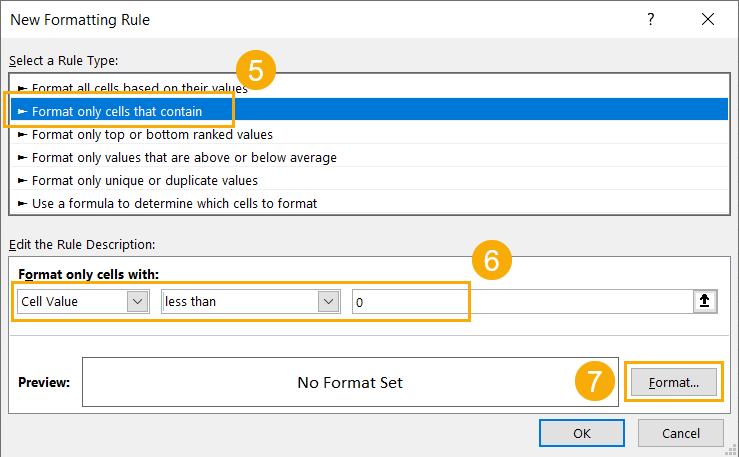
Task: Select 'Format only unique or duplicate values'
Action: click(x=145, y=180)
